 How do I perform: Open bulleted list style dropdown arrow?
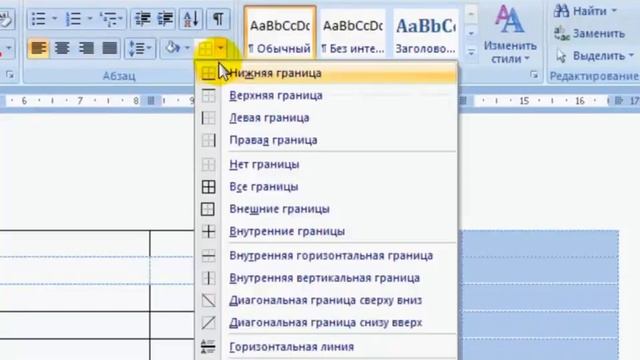tap(54, 19)
